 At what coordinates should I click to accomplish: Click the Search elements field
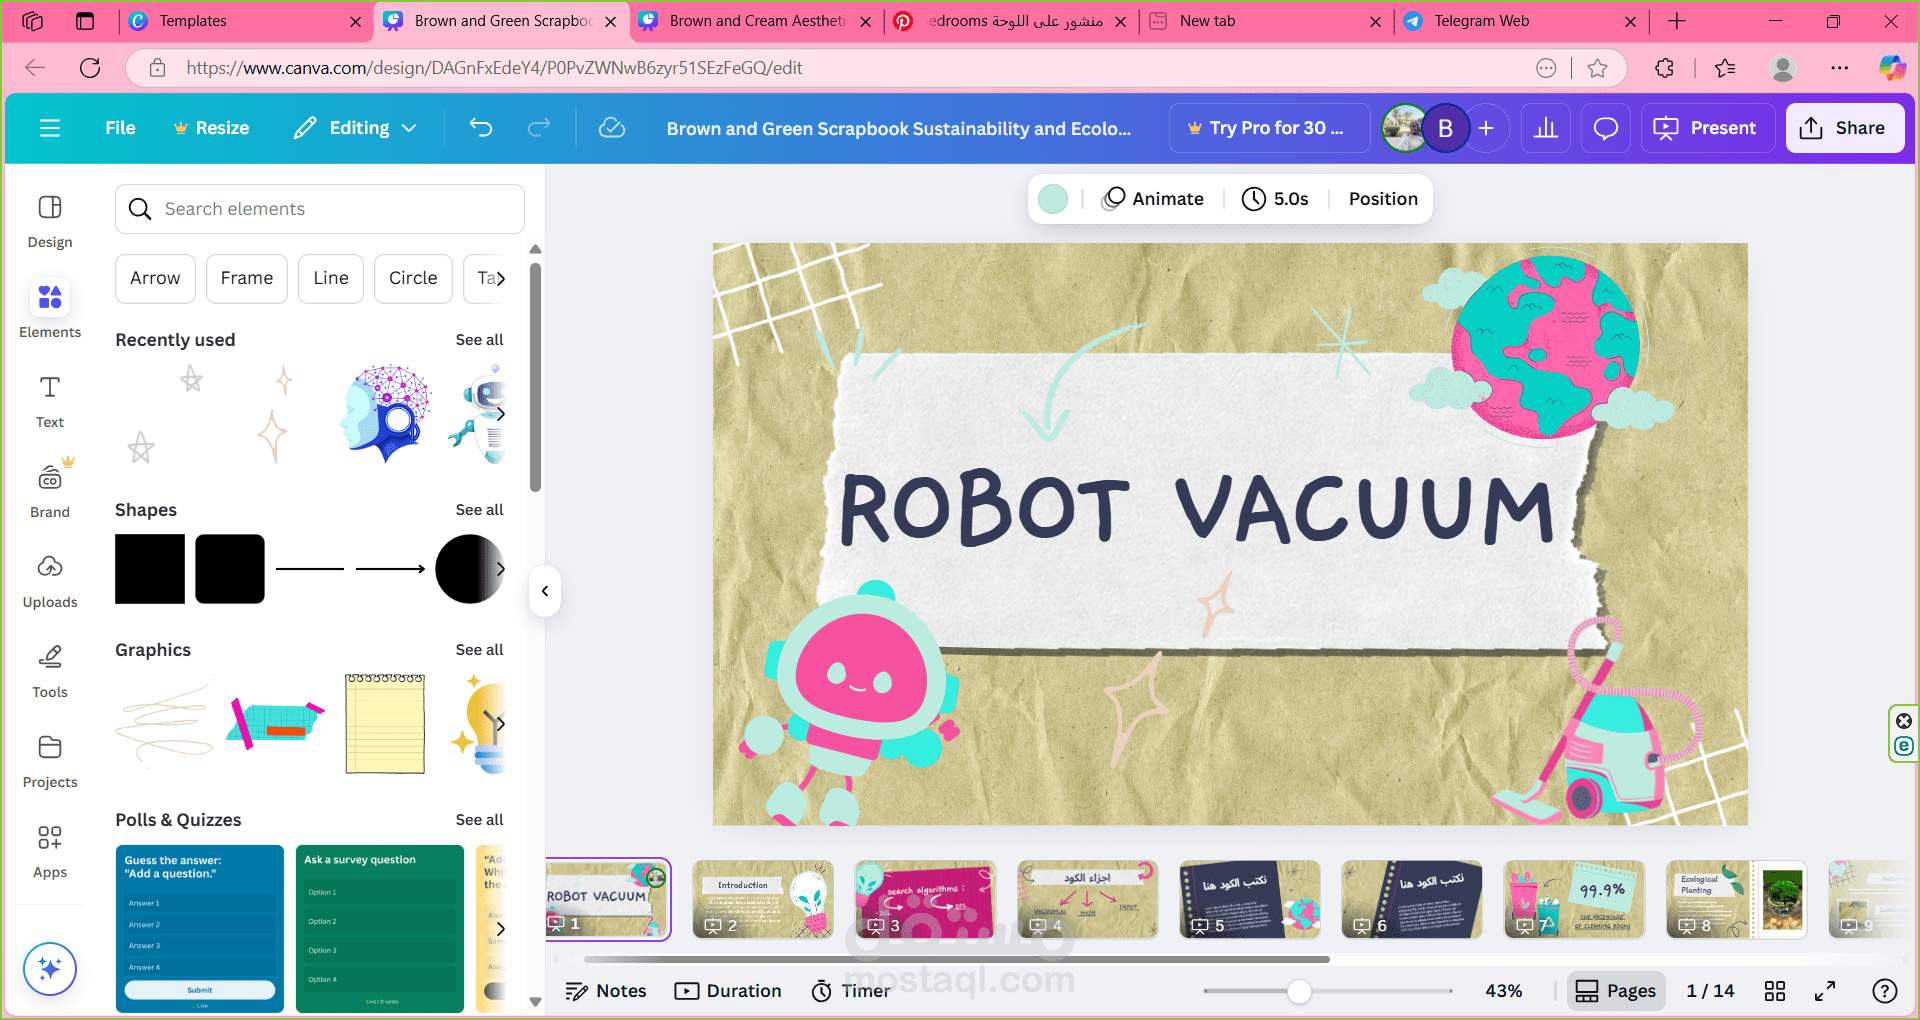(x=320, y=209)
